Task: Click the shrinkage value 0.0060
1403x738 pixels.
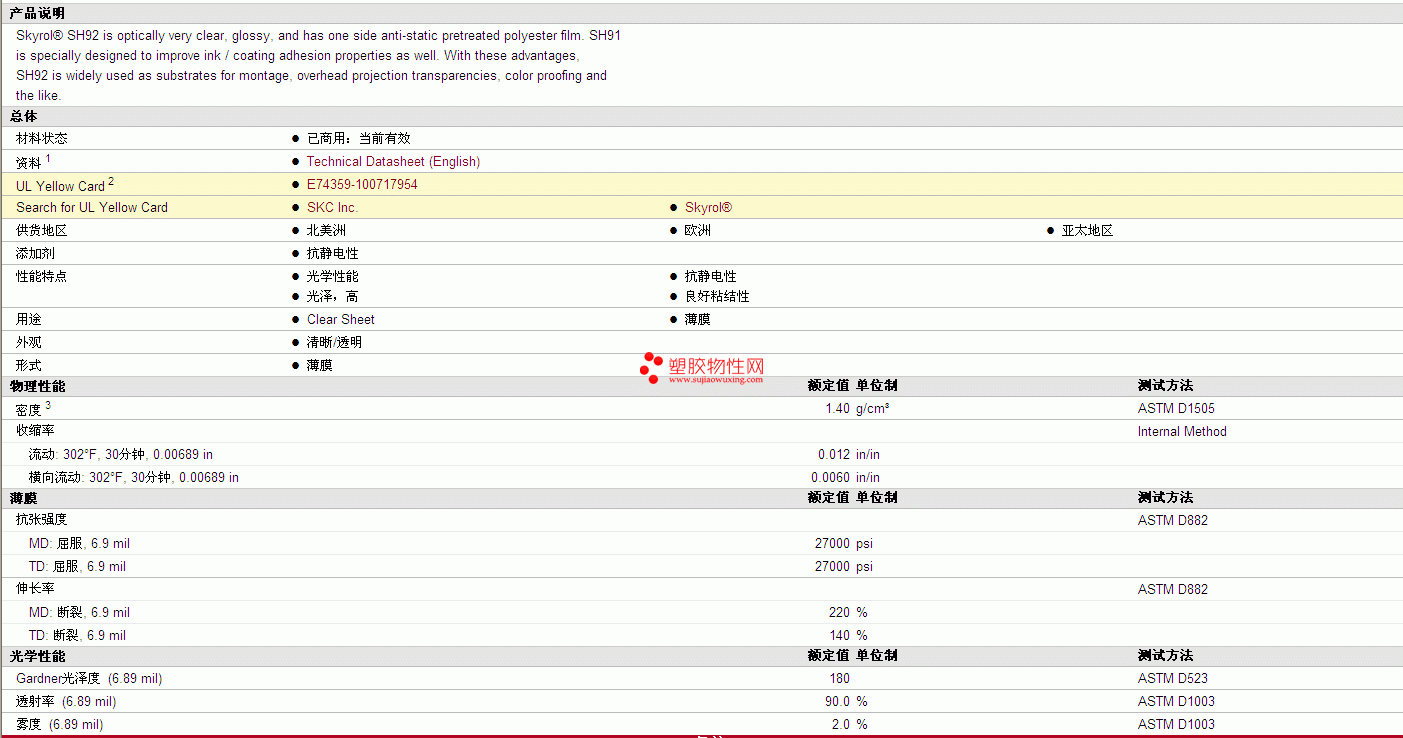Action: [x=830, y=477]
